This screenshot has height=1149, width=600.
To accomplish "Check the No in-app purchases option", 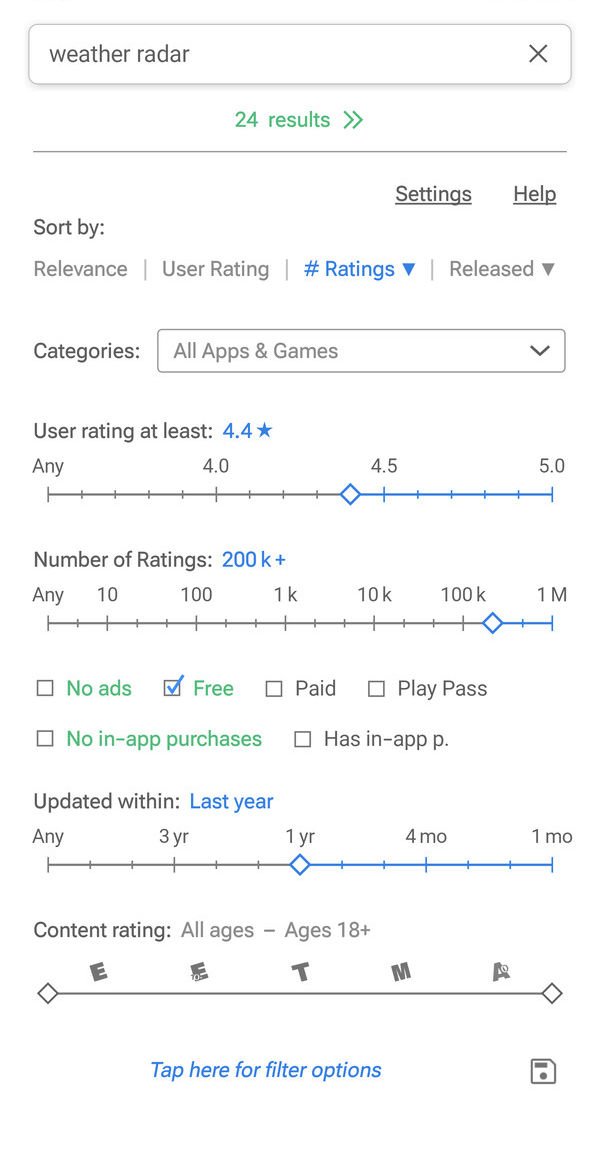I will click(45, 738).
